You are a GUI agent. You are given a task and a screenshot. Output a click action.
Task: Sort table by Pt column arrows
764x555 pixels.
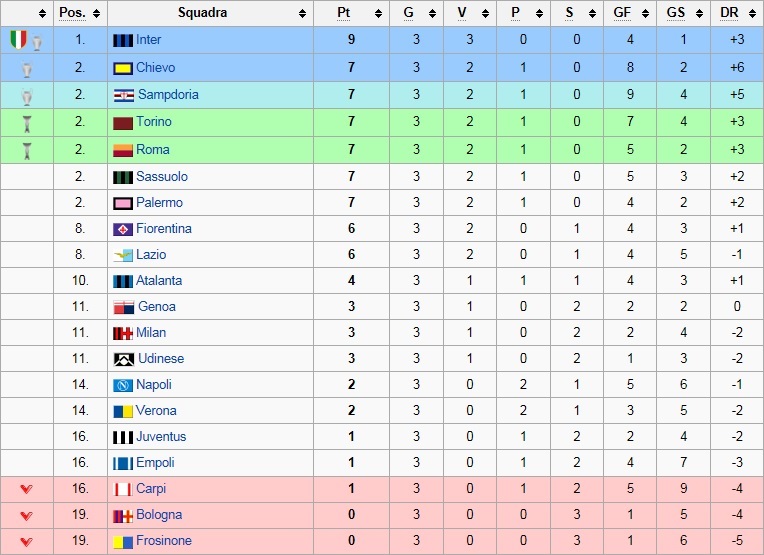379,13
